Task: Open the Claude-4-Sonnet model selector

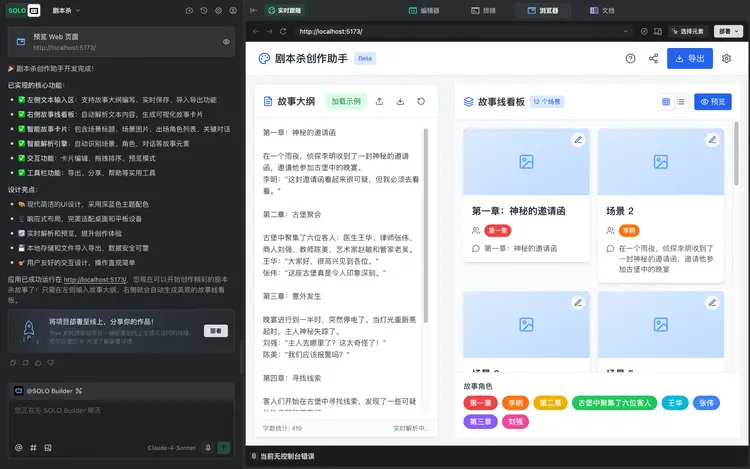Action: click(172, 447)
